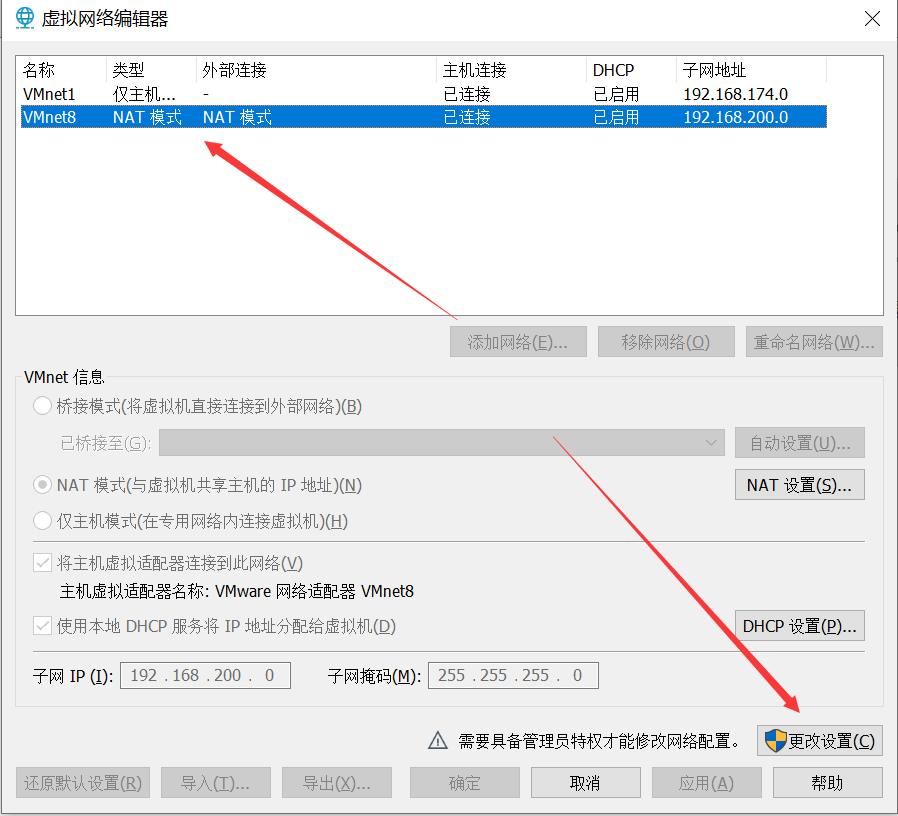
Task: Click the 名称 column header
Action: coord(39,70)
